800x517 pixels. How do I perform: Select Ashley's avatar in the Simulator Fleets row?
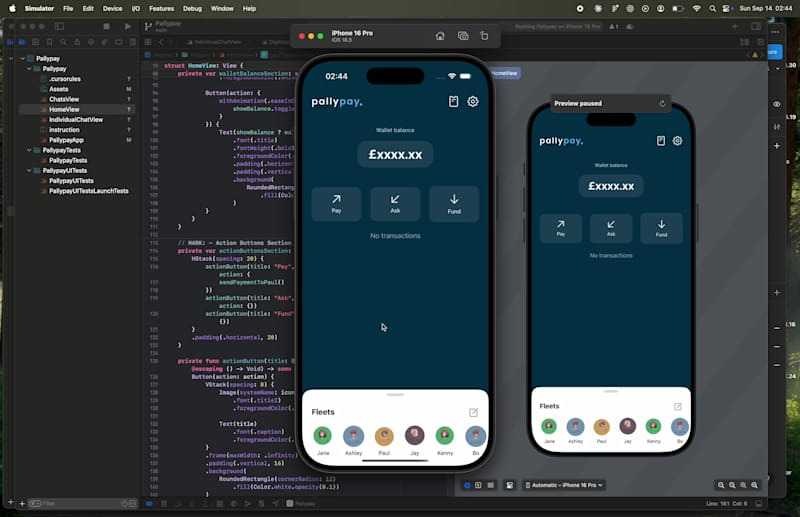[x=353, y=435]
